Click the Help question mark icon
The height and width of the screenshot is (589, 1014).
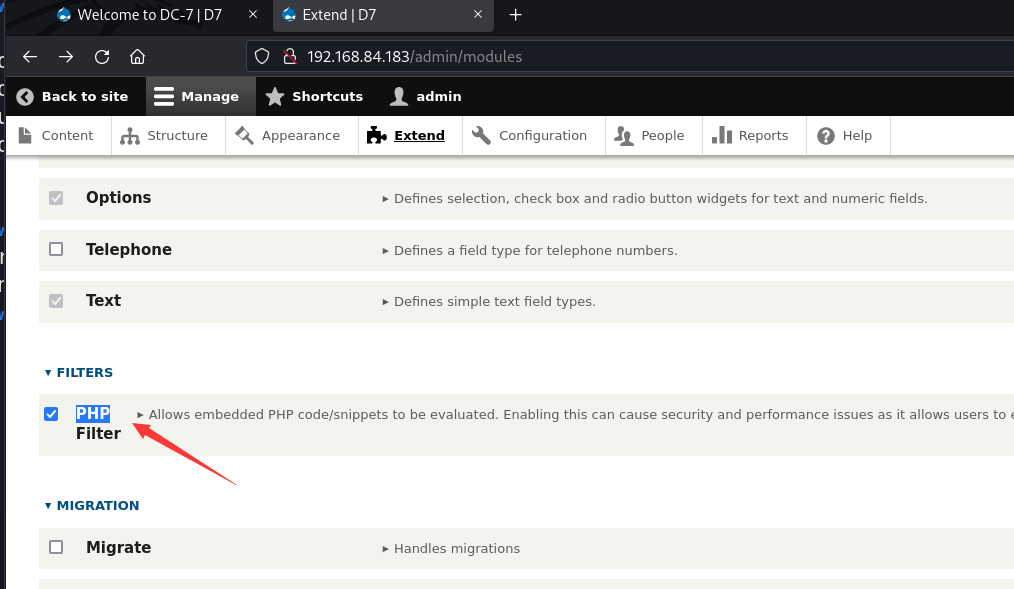pyautogui.click(x=826, y=136)
